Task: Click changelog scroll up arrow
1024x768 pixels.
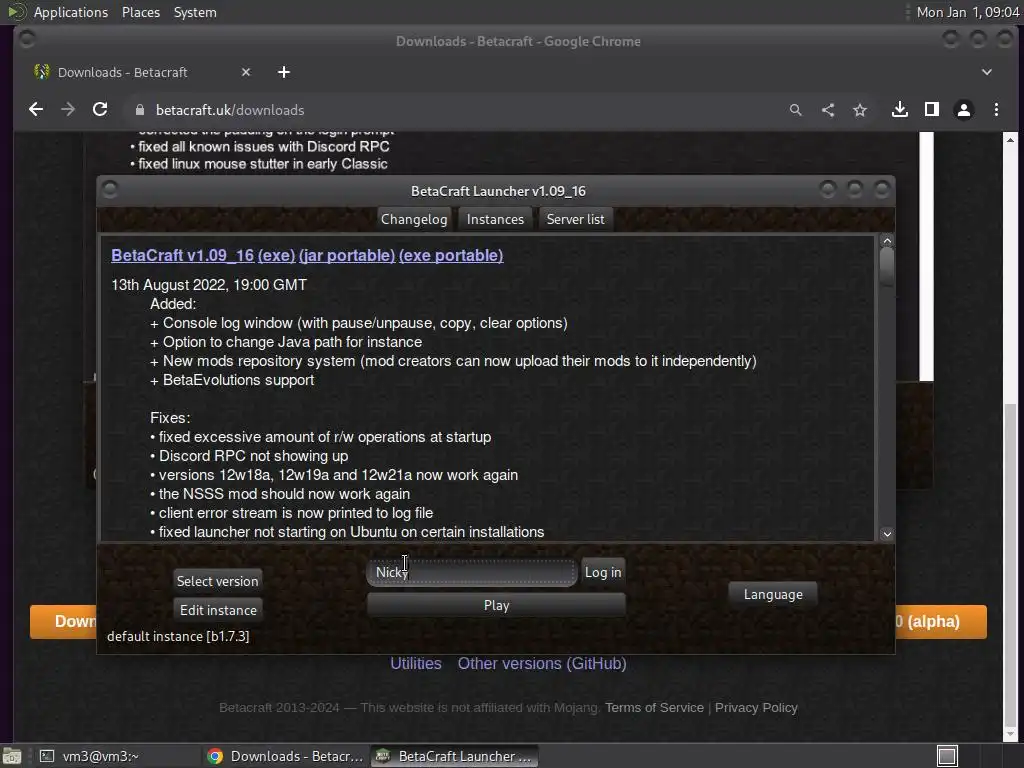Action: point(887,241)
